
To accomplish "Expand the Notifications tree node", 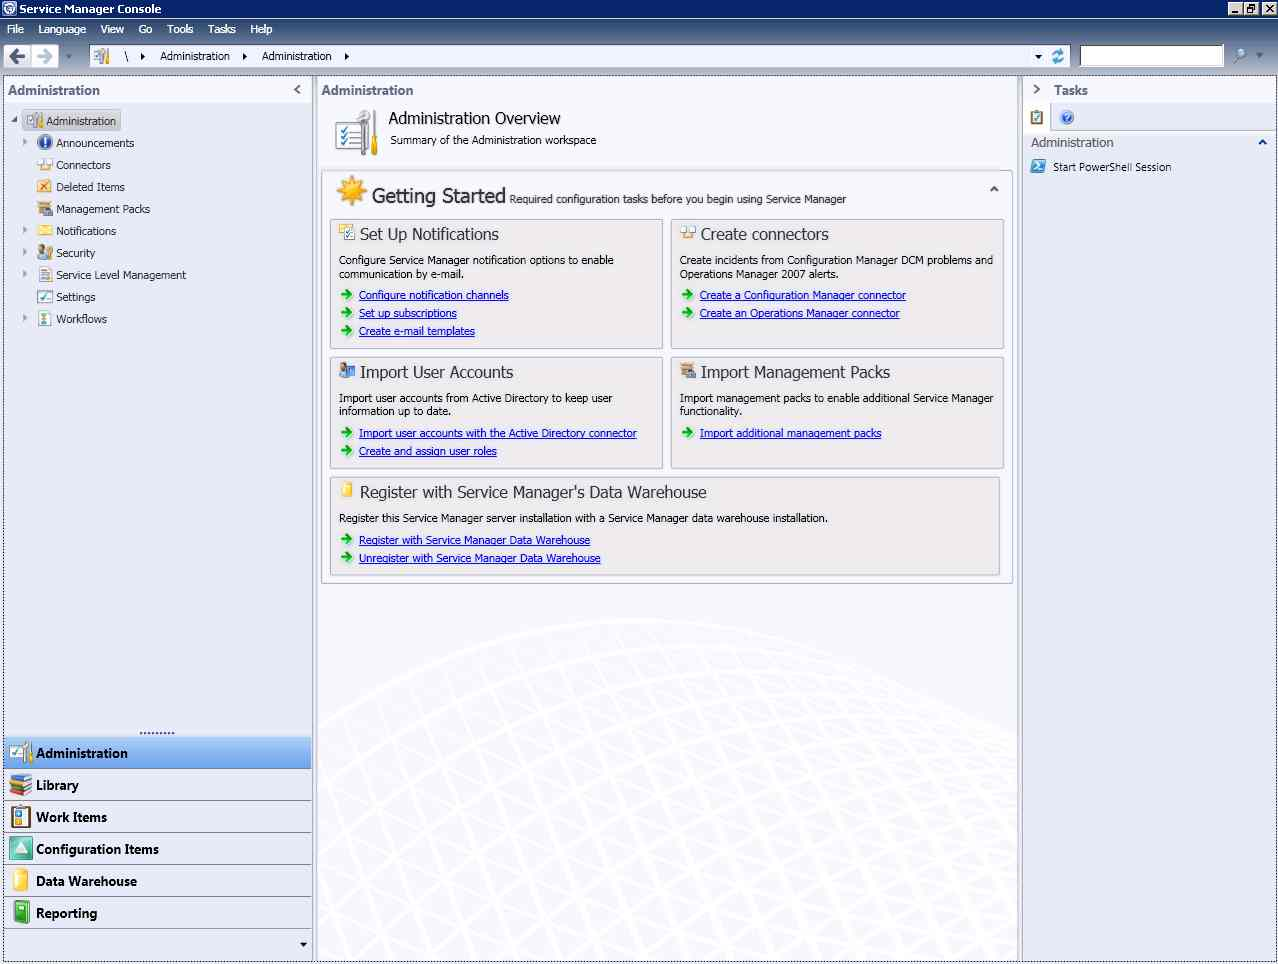I will (x=25, y=231).
